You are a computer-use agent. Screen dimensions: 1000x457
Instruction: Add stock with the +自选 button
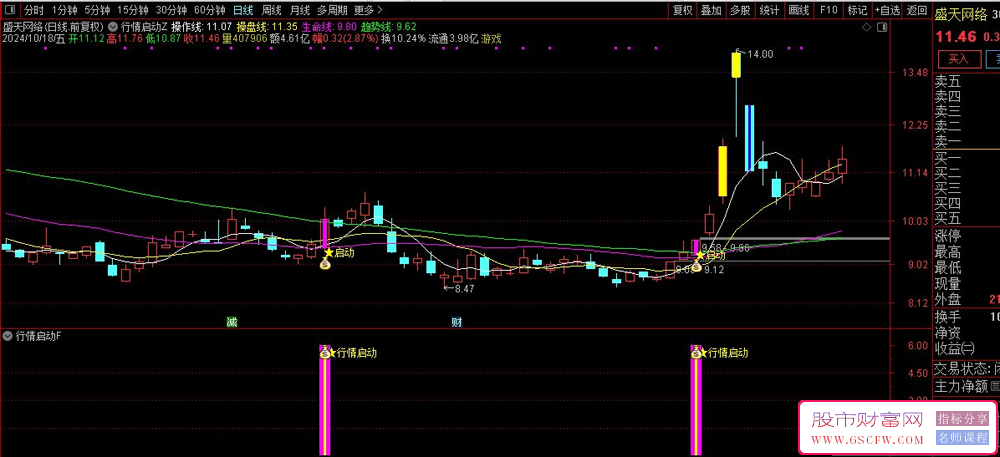[x=888, y=10]
